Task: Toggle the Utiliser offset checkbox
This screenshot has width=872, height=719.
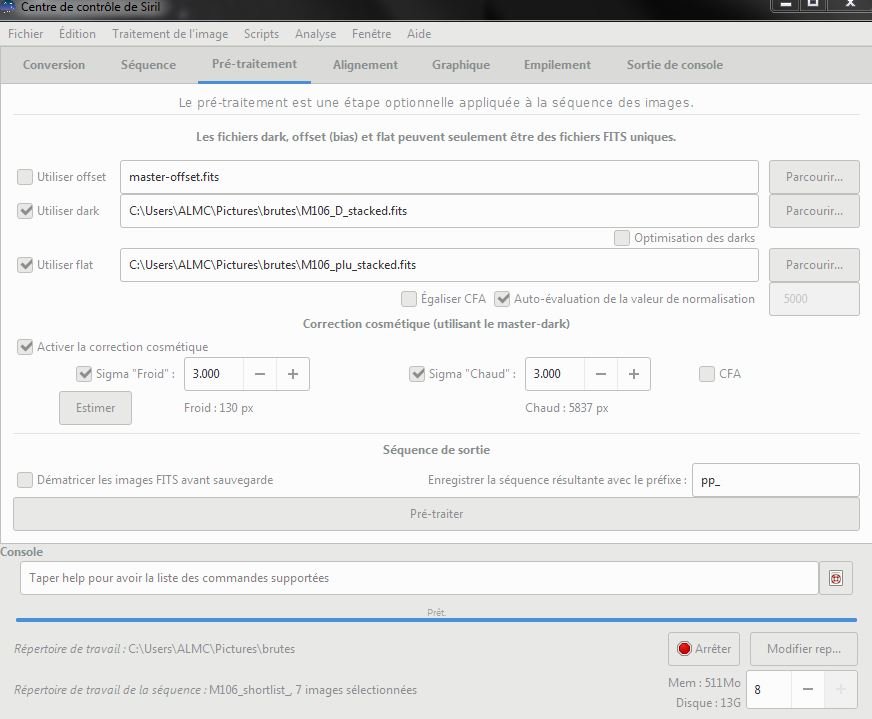Action: (x=25, y=177)
